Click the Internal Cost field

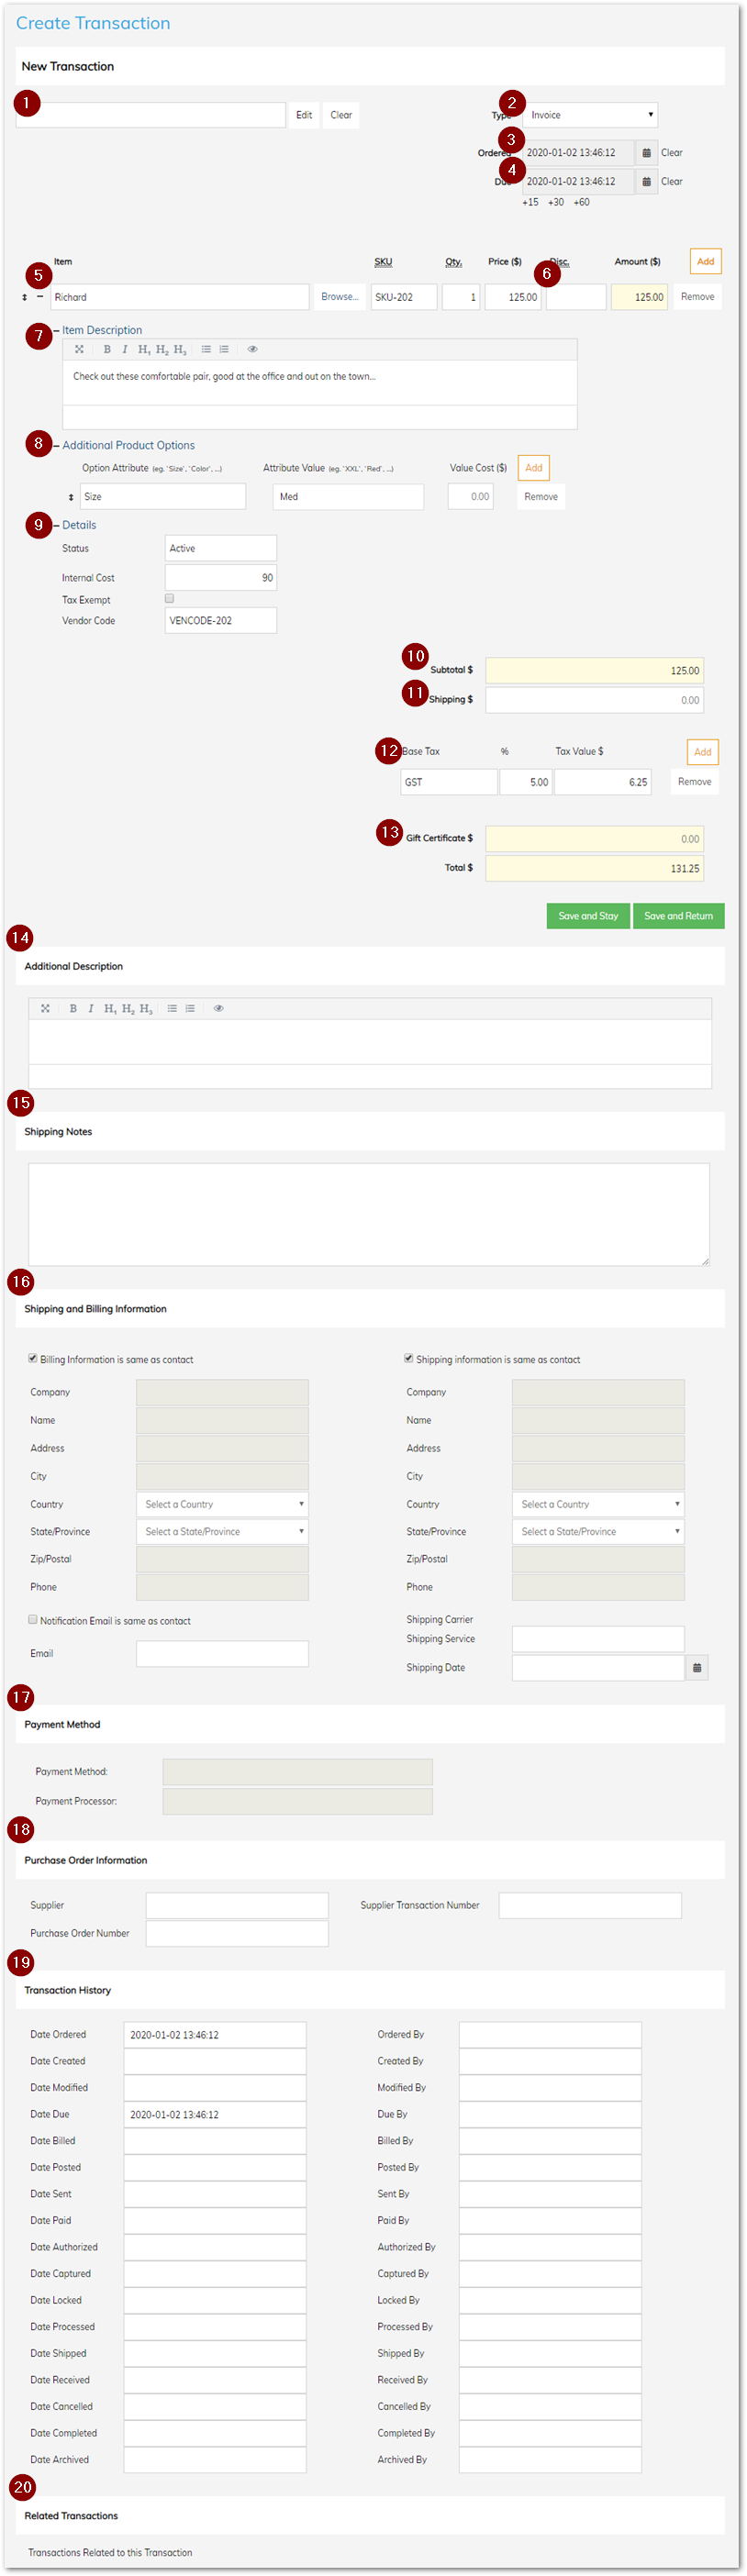221,577
